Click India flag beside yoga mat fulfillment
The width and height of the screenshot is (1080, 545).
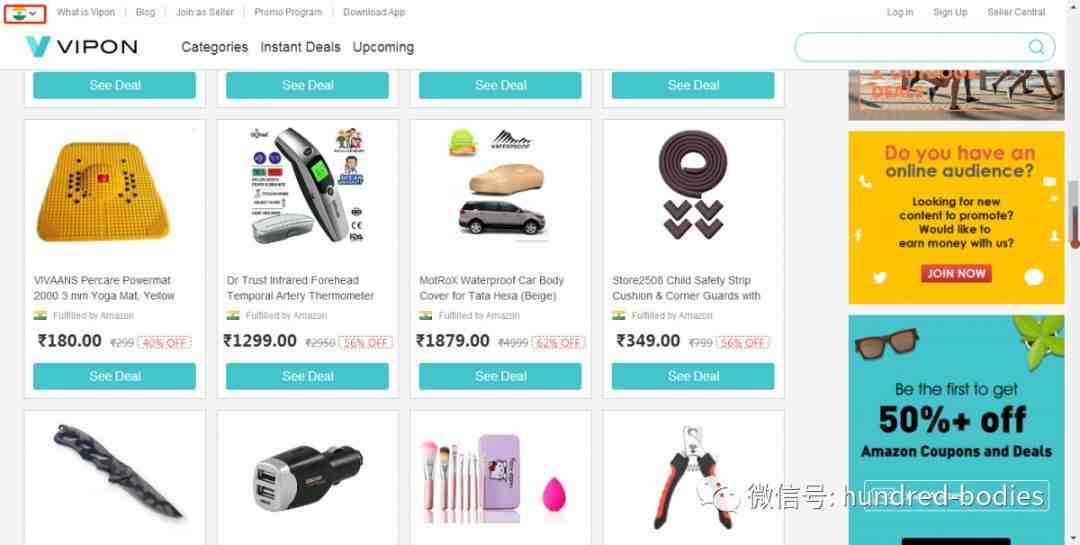click(x=40, y=316)
